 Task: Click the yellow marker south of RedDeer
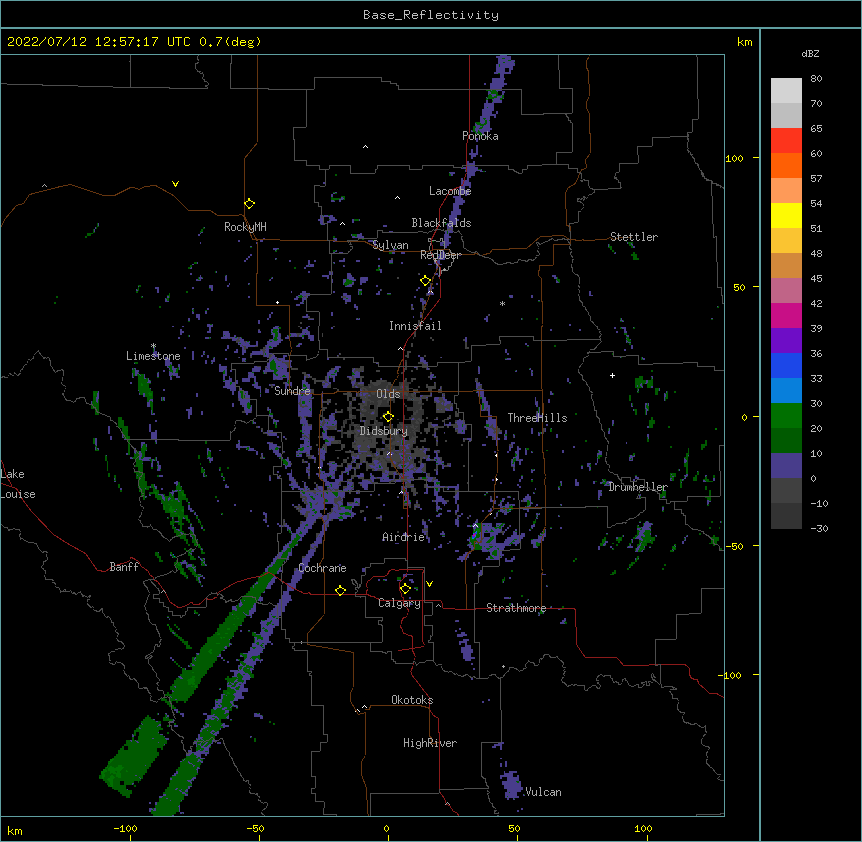[426, 281]
